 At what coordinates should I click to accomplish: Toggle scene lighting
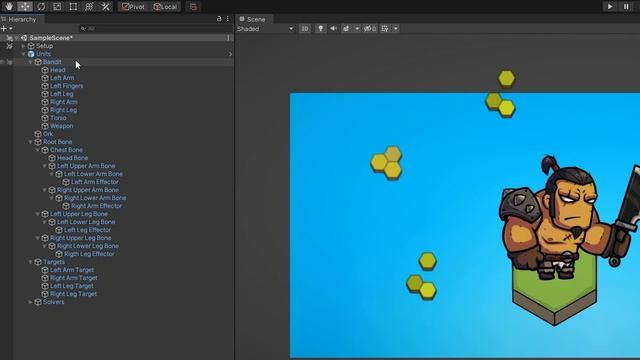coord(321,29)
